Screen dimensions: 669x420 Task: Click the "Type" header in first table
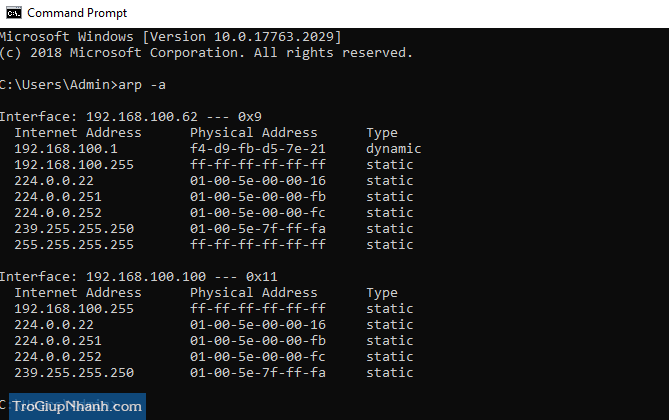[381, 132]
